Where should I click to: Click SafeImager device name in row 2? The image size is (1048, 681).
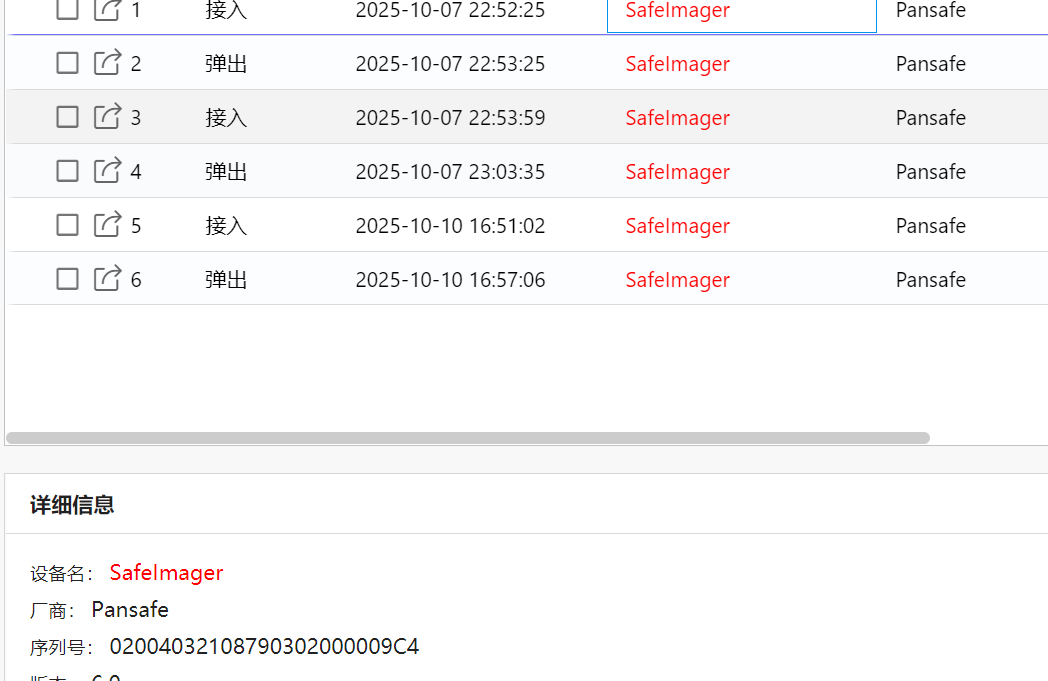(677, 64)
